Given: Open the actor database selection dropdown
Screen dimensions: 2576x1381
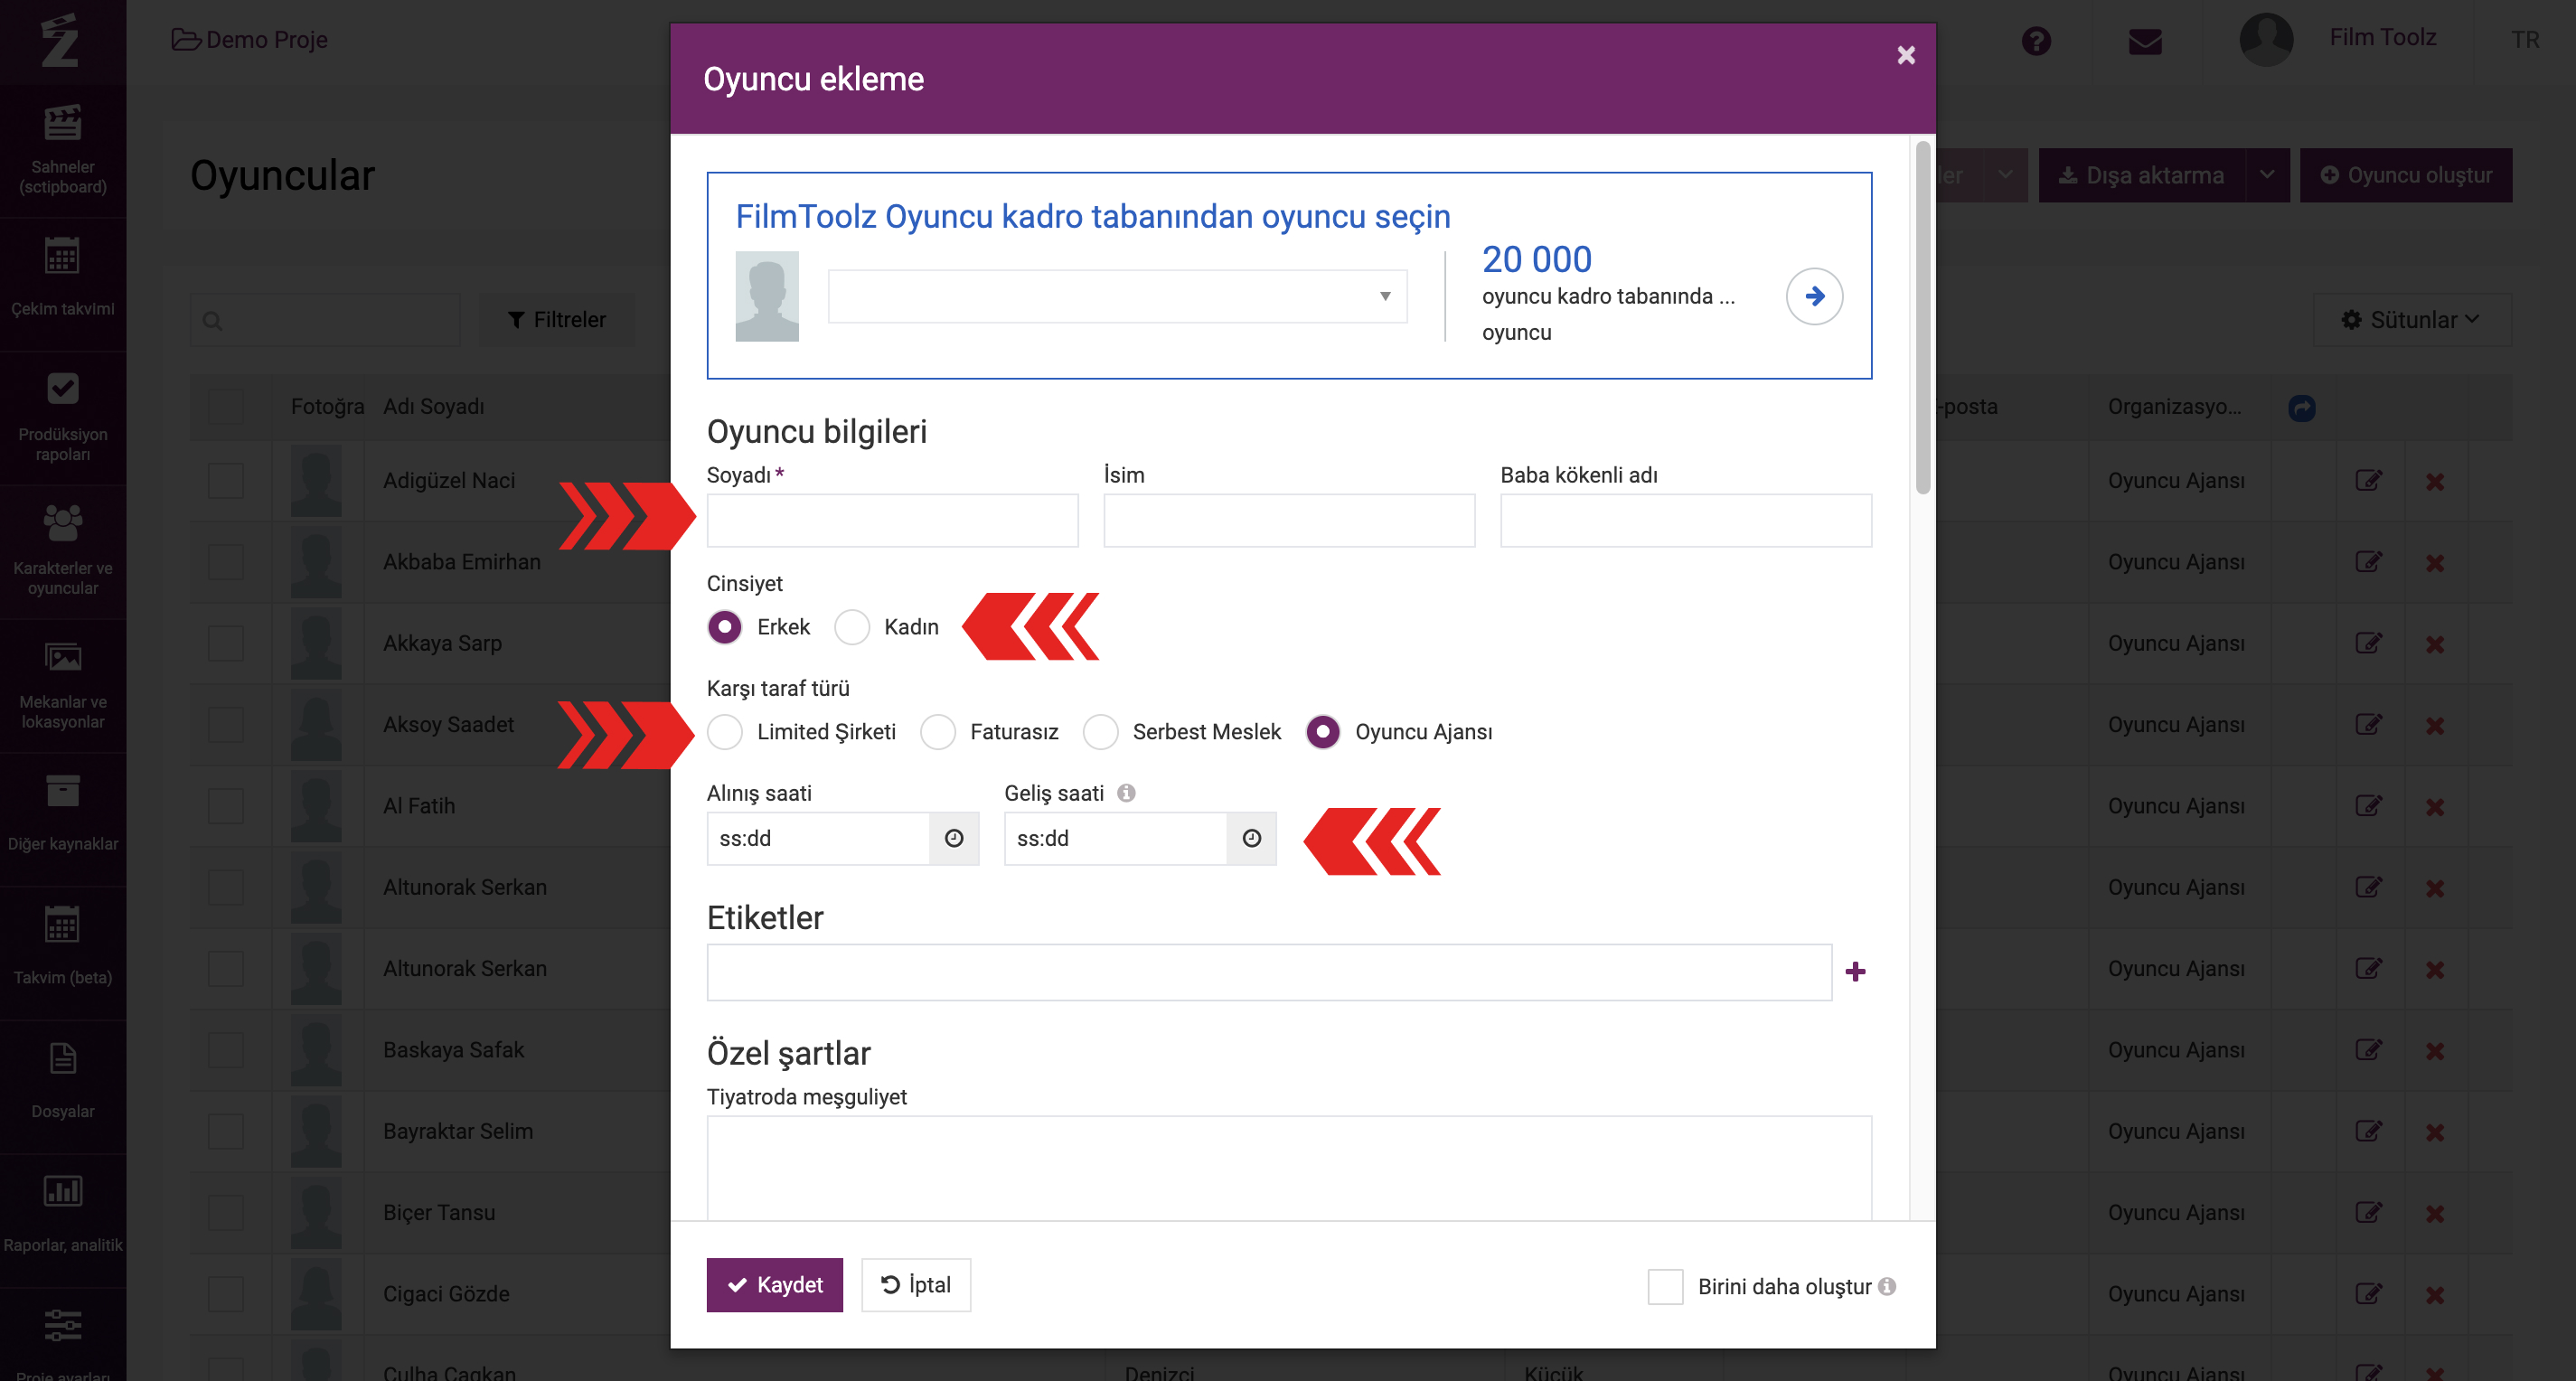Looking at the screenshot, I should (x=1117, y=296).
